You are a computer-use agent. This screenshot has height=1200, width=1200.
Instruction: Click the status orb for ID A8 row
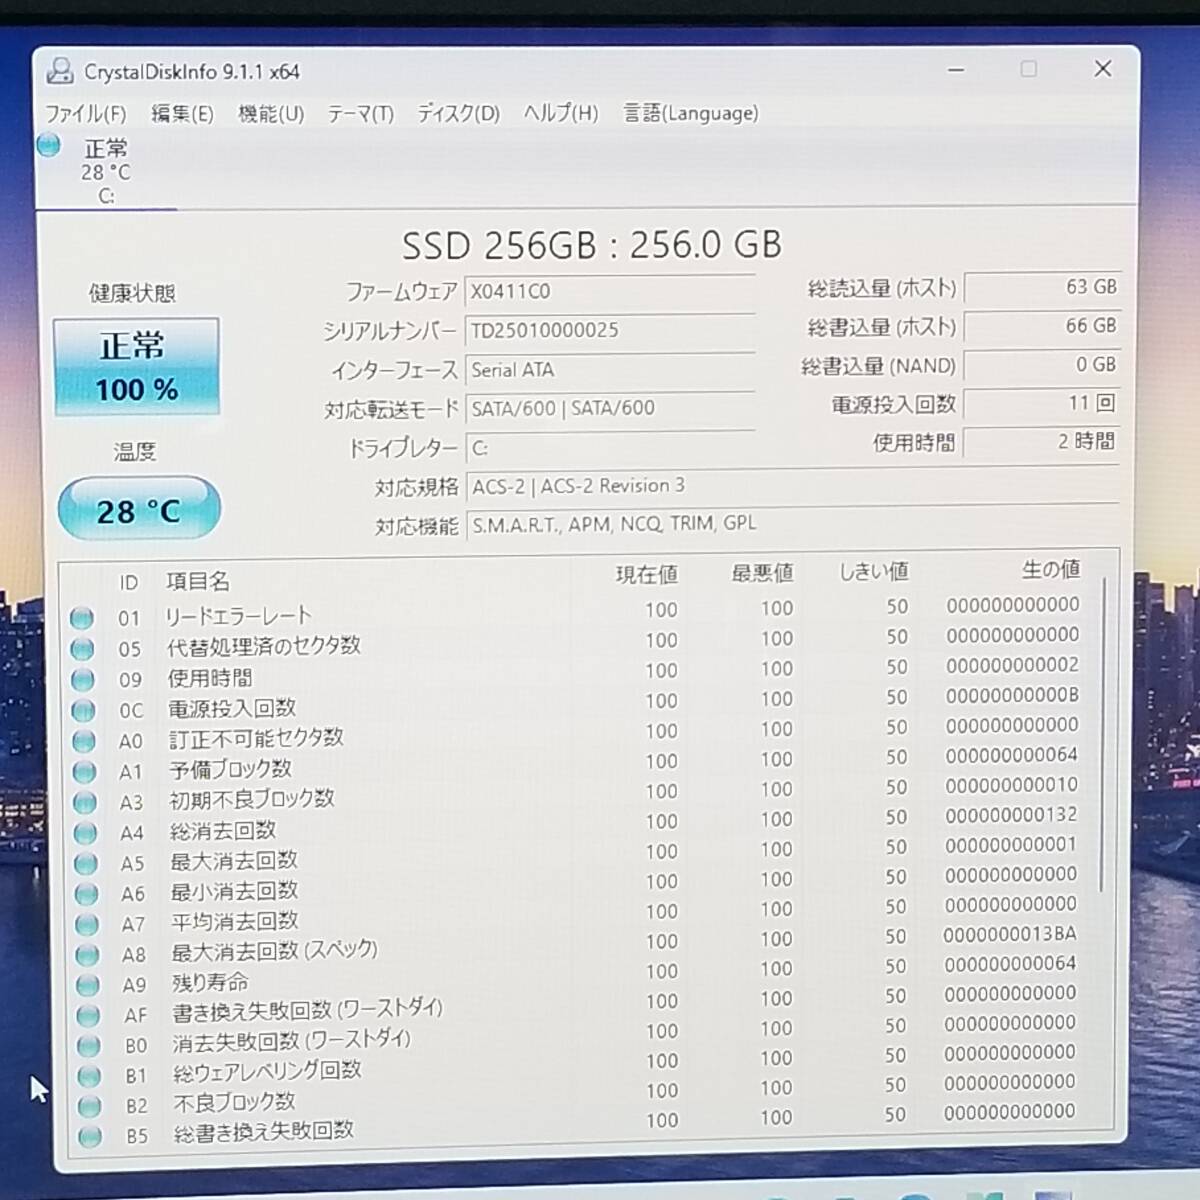coord(88,955)
